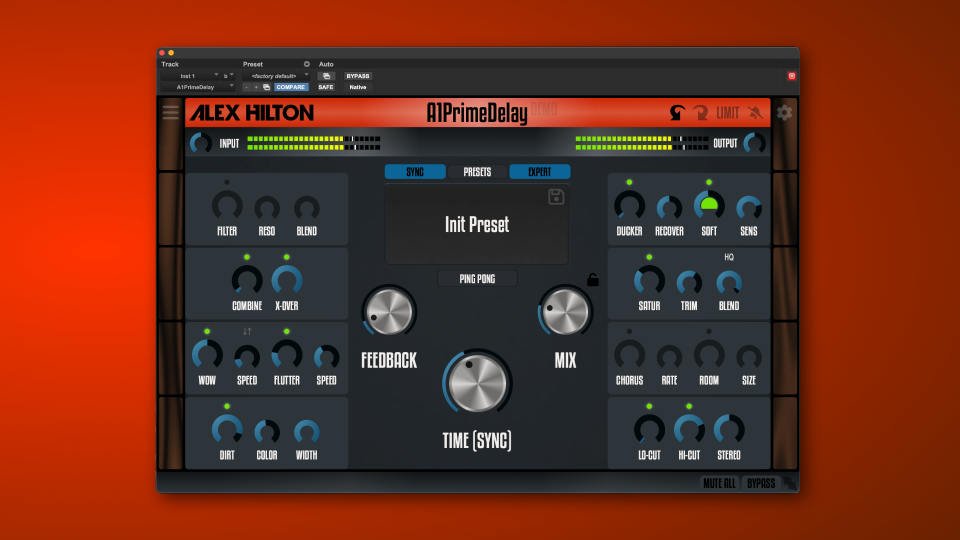Click the crossed-out bell icon in the header
Viewport: 960px width, 540px height.
pos(756,113)
